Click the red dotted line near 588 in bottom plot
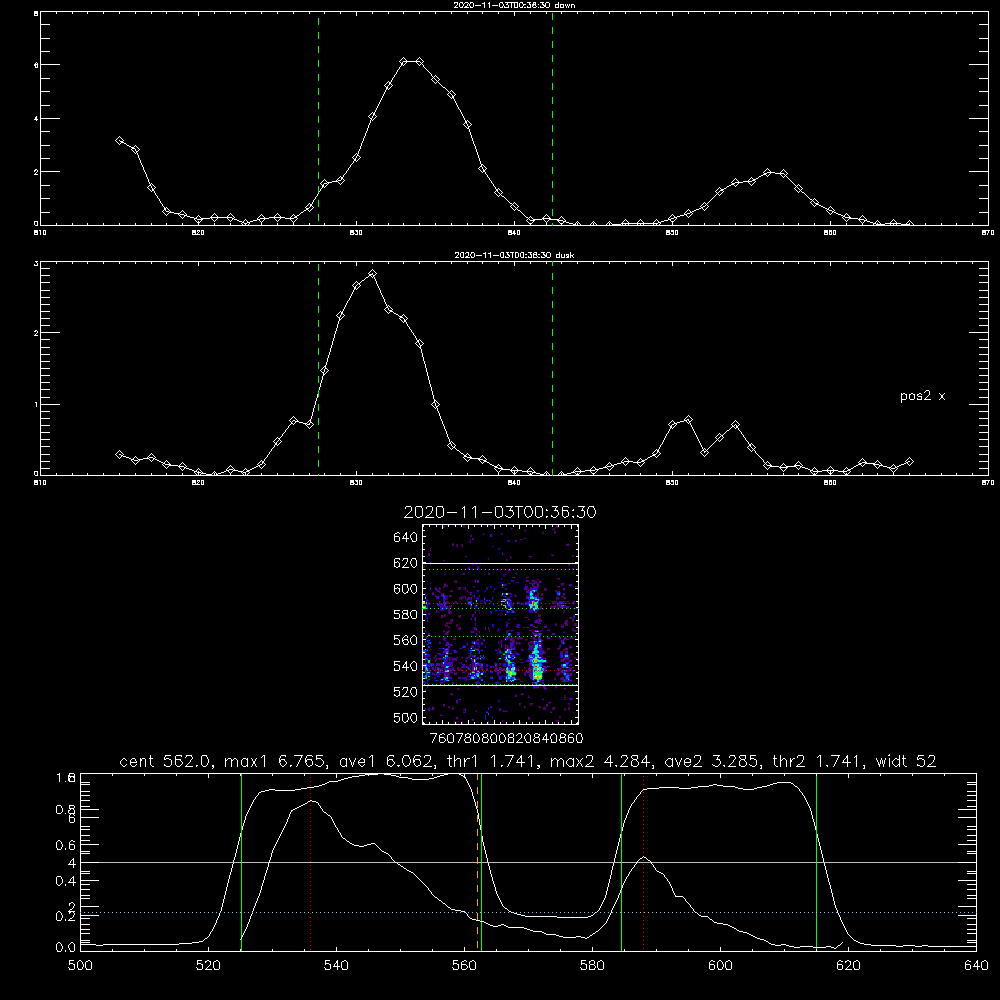 coord(643,861)
